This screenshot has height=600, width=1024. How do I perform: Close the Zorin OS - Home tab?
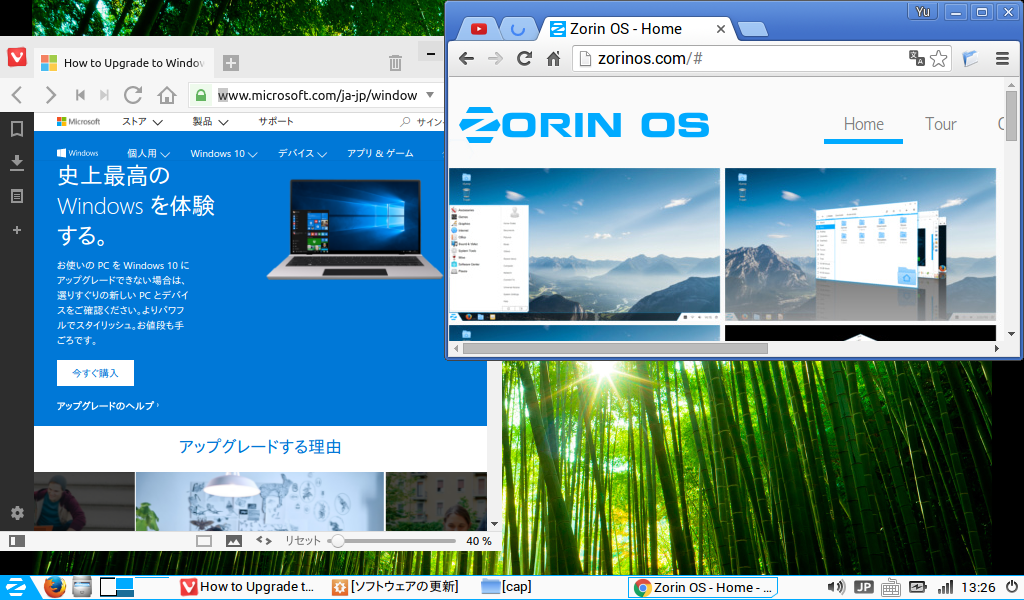tap(720, 29)
